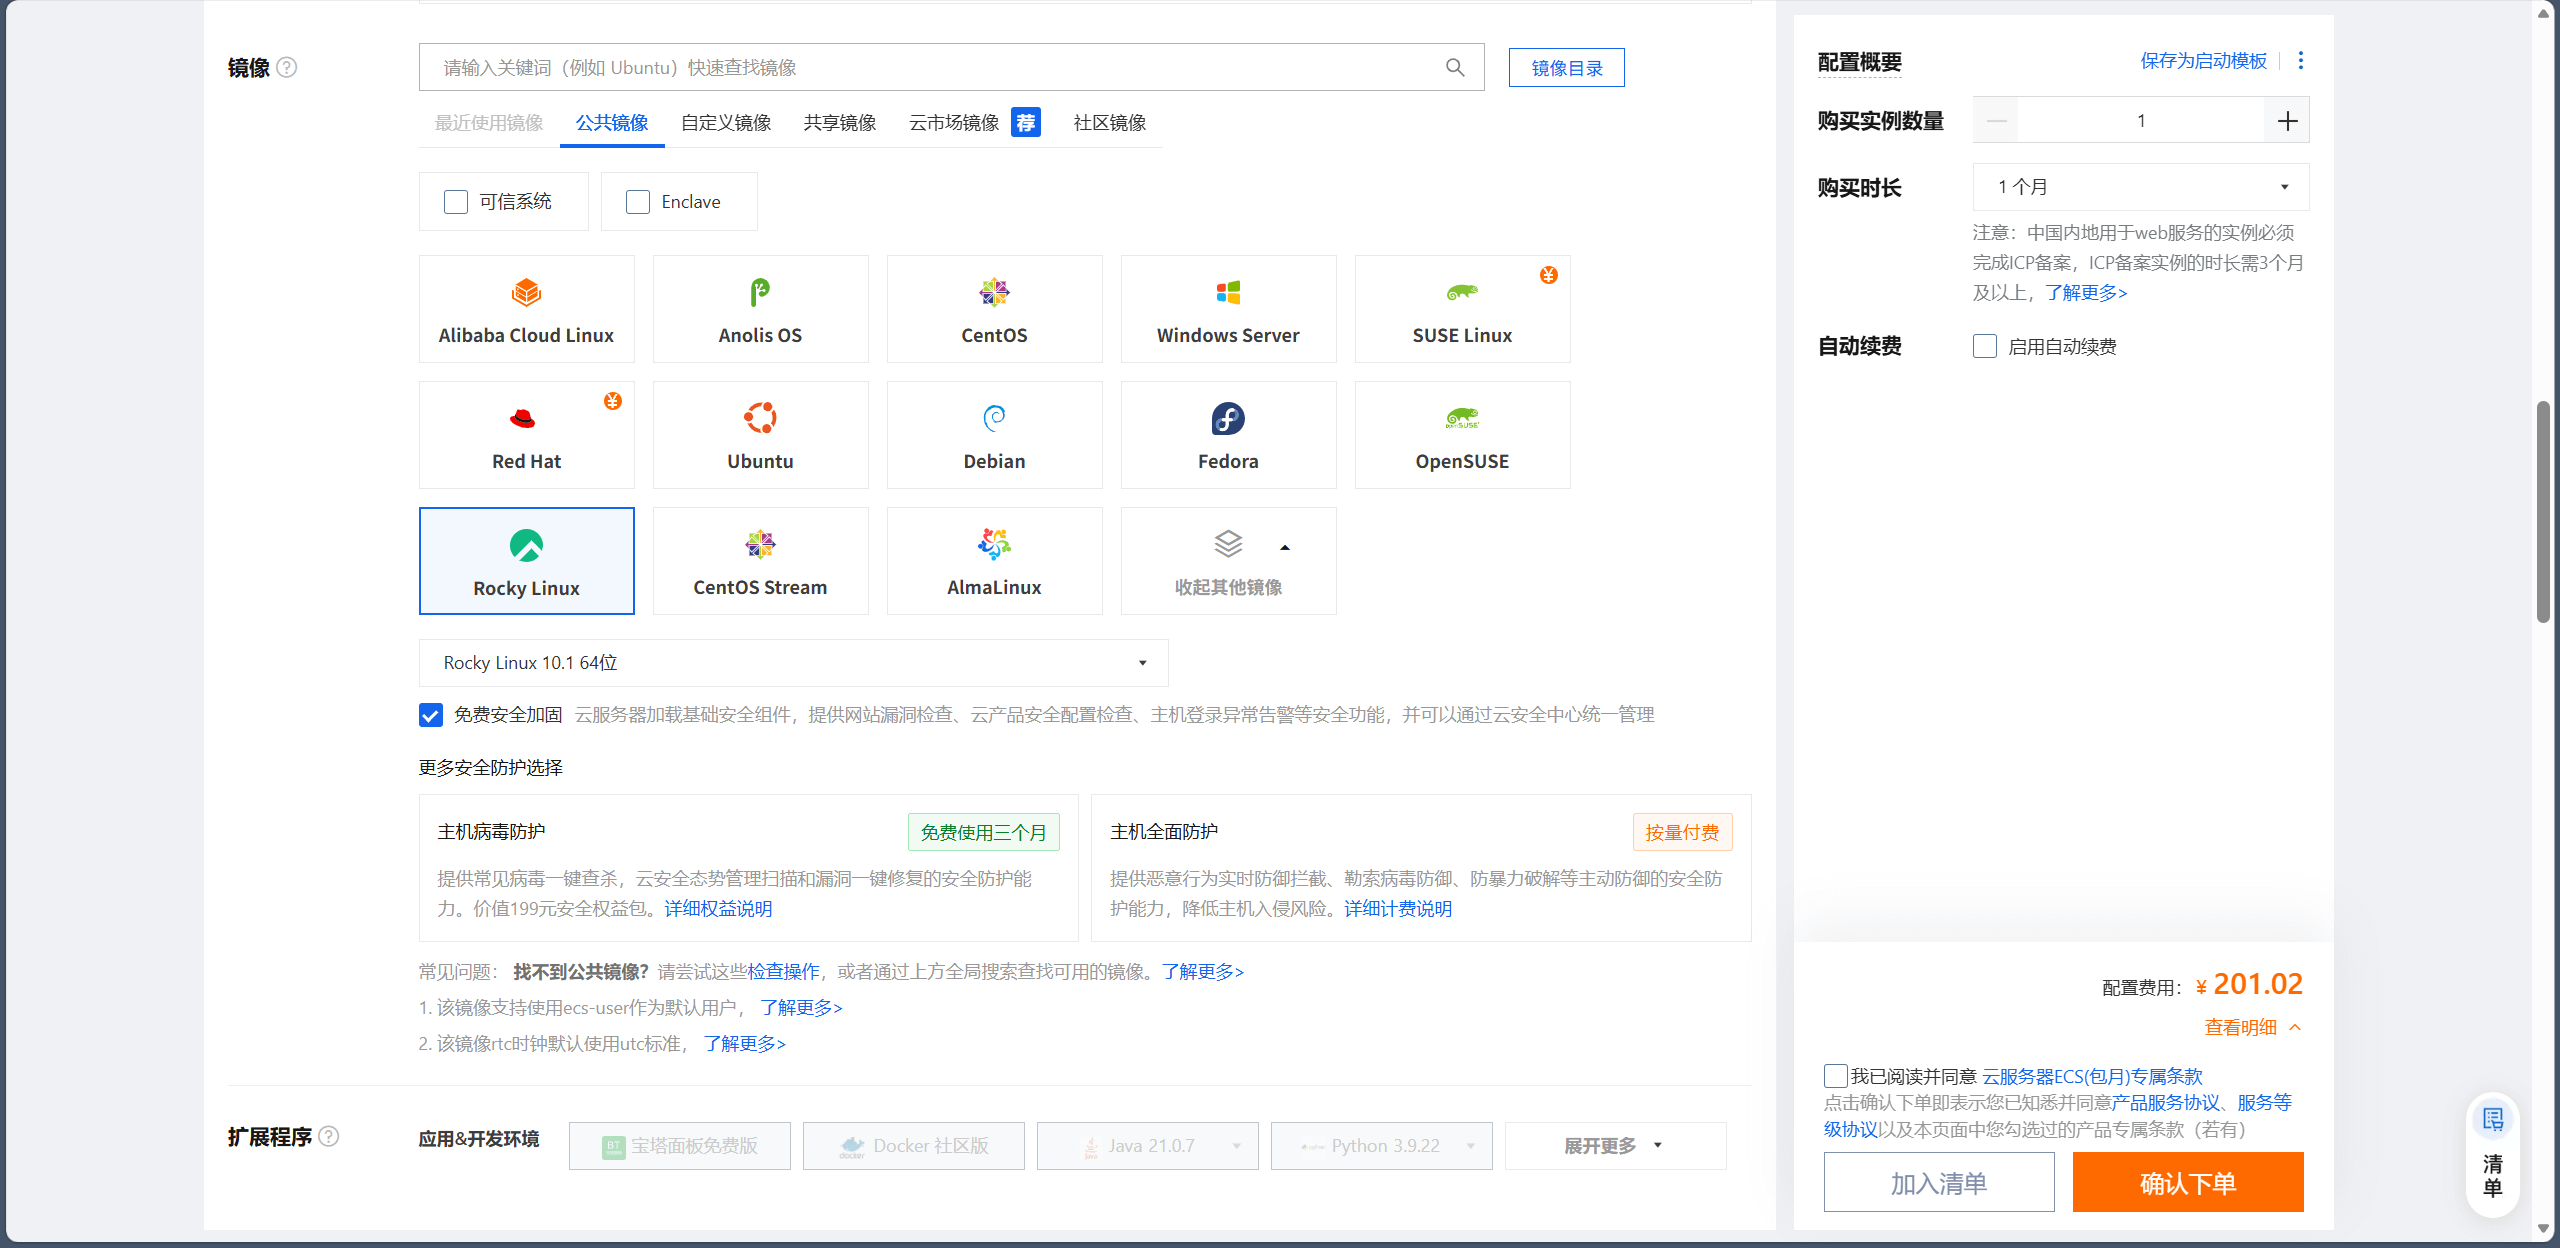2560x1248 pixels.
Task: Open the Rocky Linux 10.1 version dropdown
Action: (x=793, y=663)
